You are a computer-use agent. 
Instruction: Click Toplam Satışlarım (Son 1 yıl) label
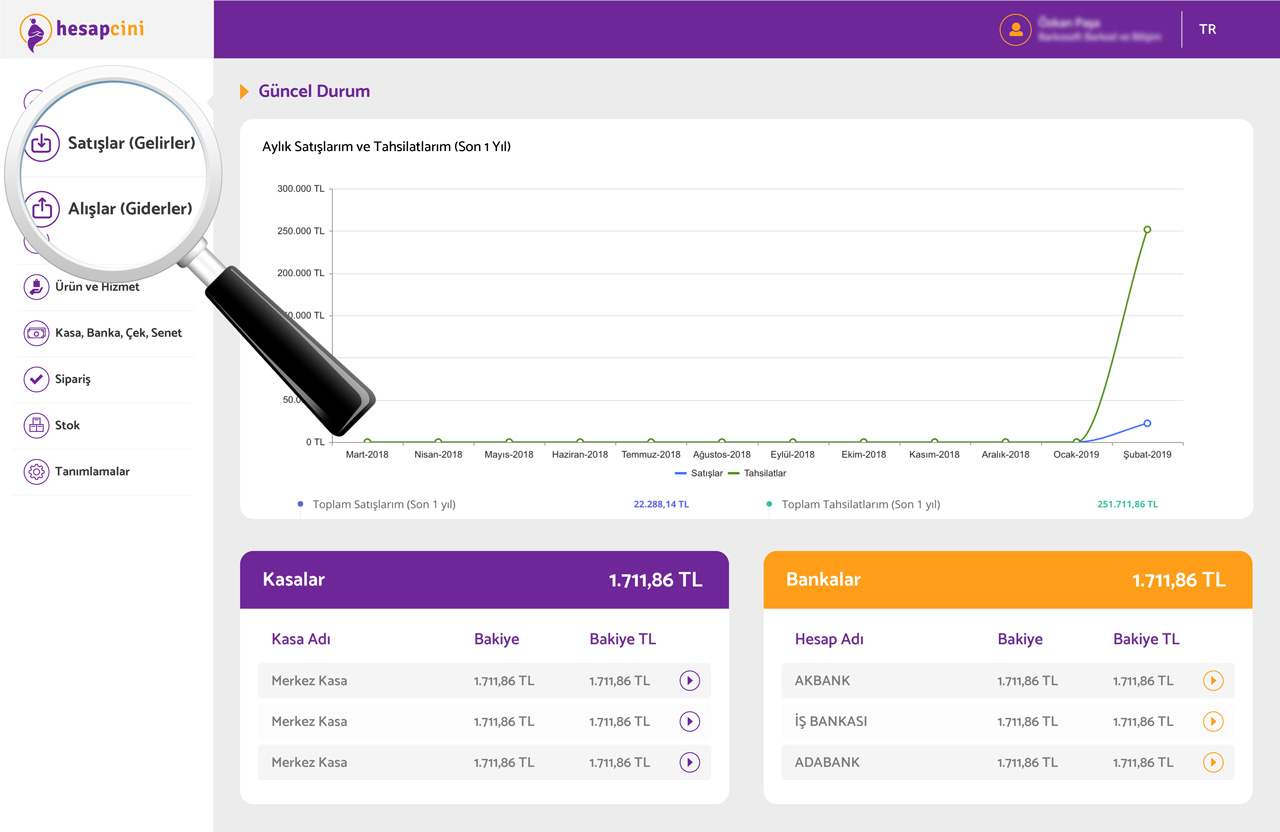[384, 504]
